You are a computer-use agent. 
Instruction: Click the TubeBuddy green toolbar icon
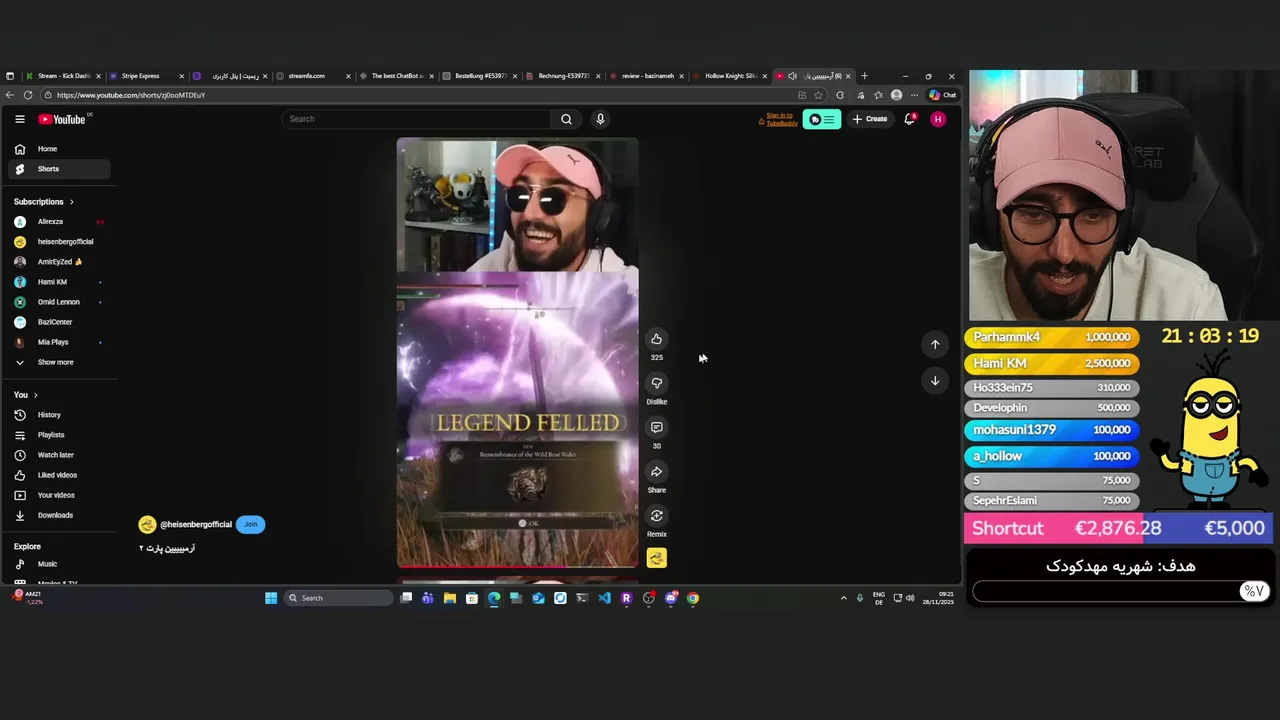821,119
